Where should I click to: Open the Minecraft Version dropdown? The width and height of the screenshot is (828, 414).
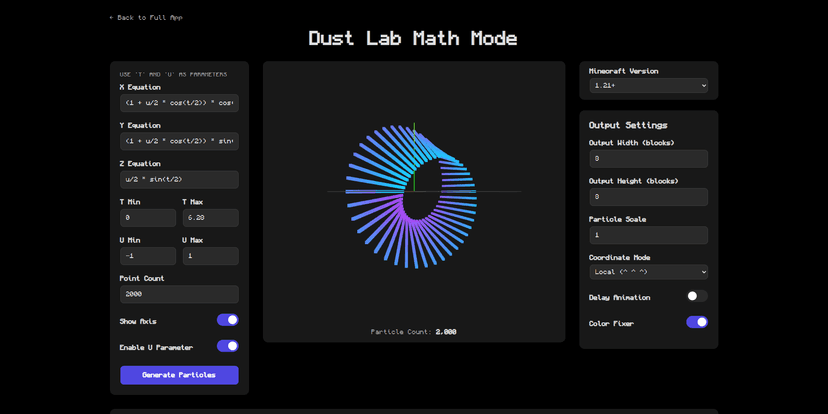point(648,86)
